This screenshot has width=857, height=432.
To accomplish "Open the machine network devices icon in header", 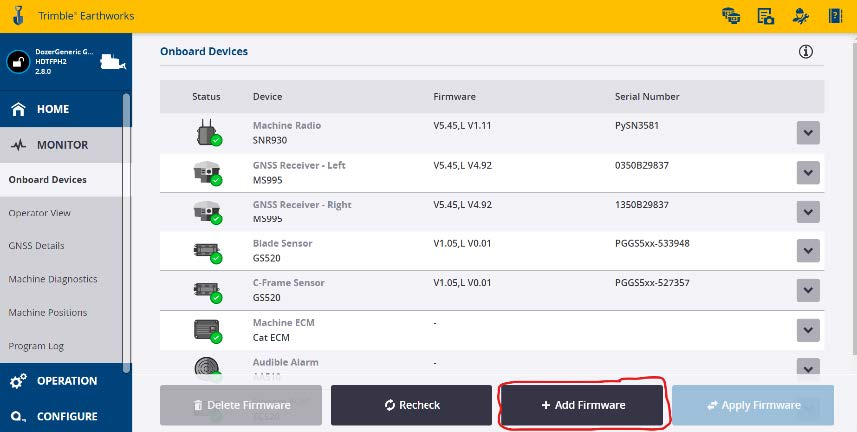I will coord(731,16).
